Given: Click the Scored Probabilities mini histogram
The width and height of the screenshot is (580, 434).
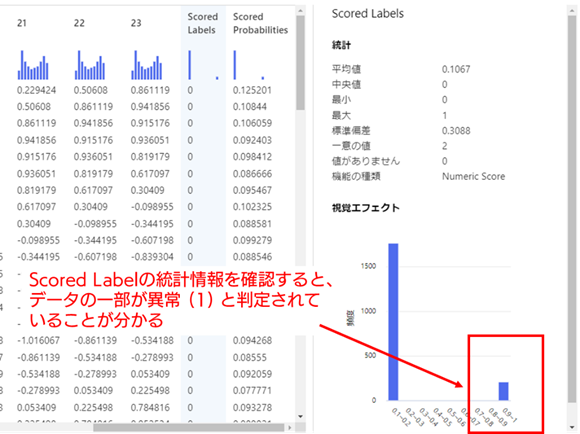Looking at the screenshot, I should pyautogui.click(x=249, y=65).
